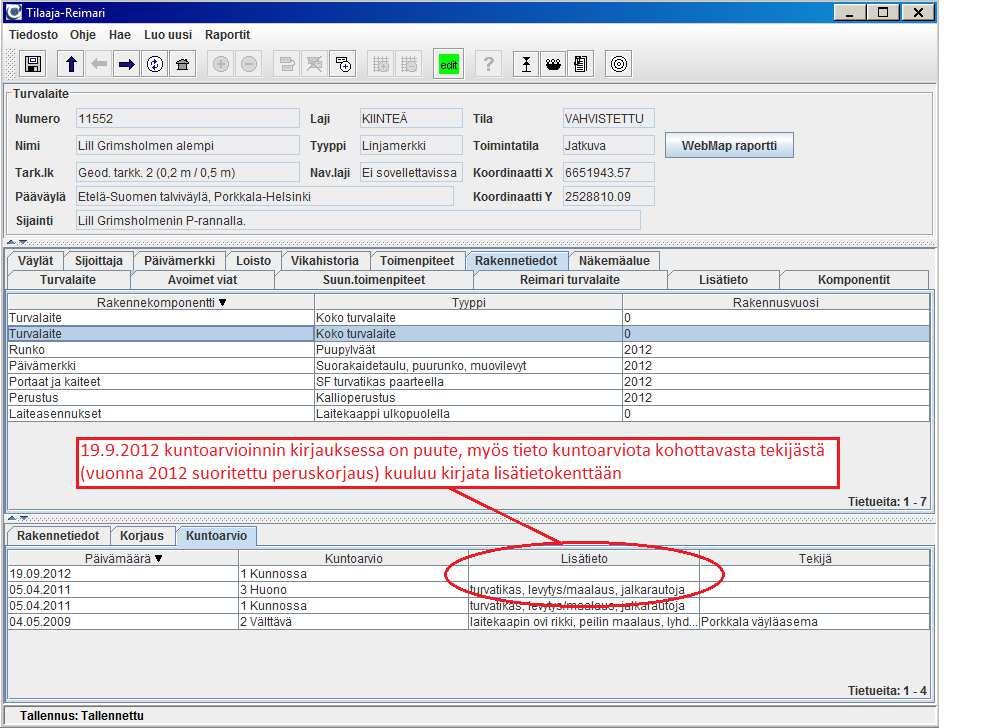Click the add-record icon with plus
Image resolution: width=1008 pixels, height=728 pixels.
[343, 64]
